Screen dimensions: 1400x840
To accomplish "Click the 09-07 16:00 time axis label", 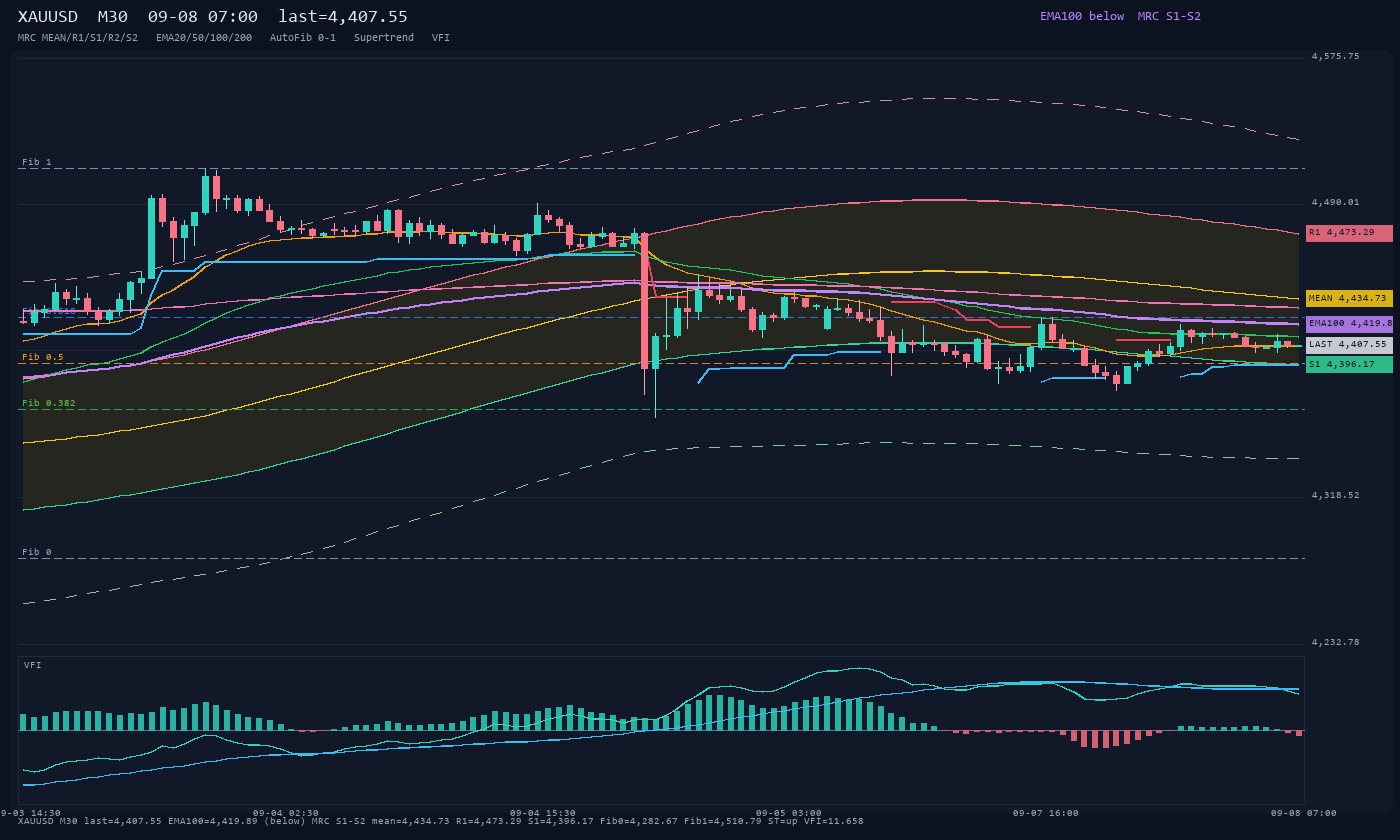I will tap(1046, 813).
